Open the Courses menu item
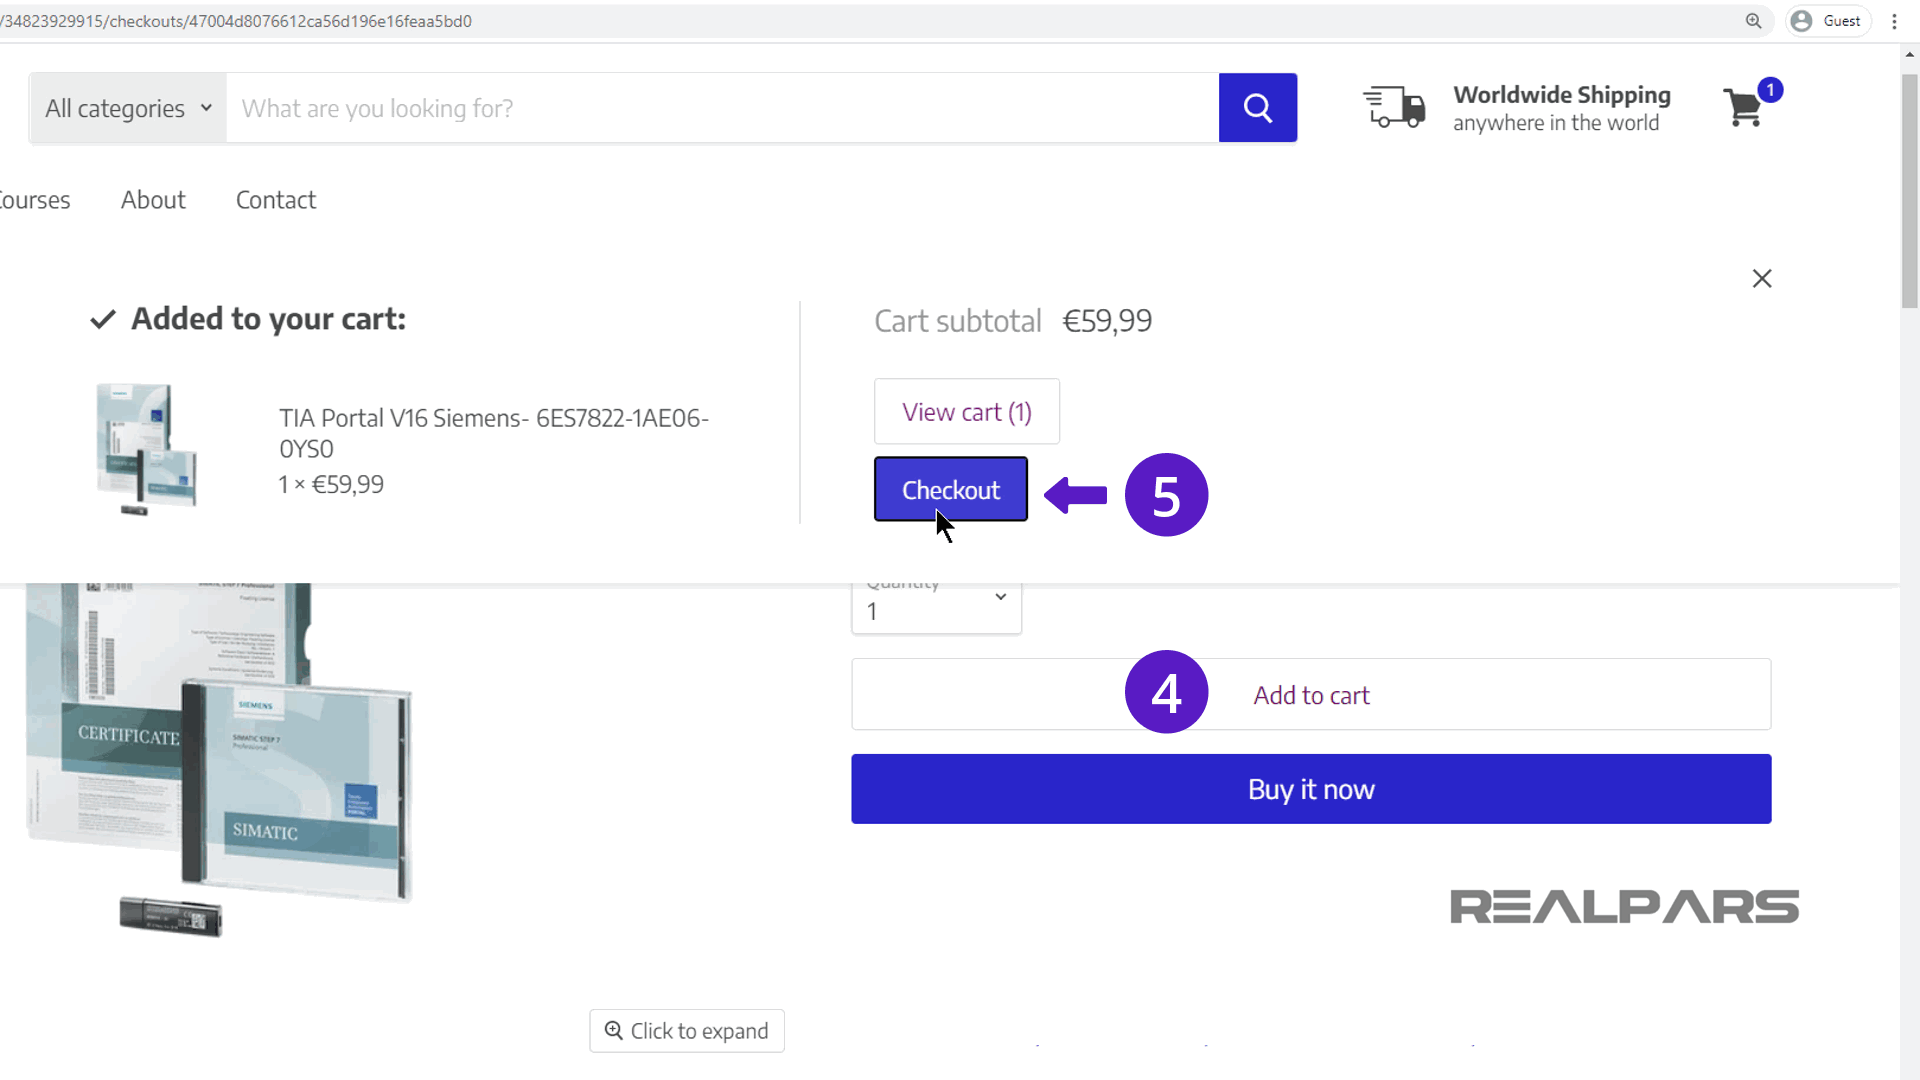 [x=35, y=200]
